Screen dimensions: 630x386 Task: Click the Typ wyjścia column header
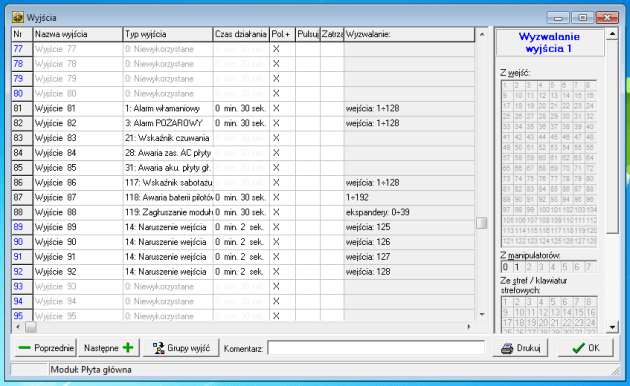click(168, 34)
